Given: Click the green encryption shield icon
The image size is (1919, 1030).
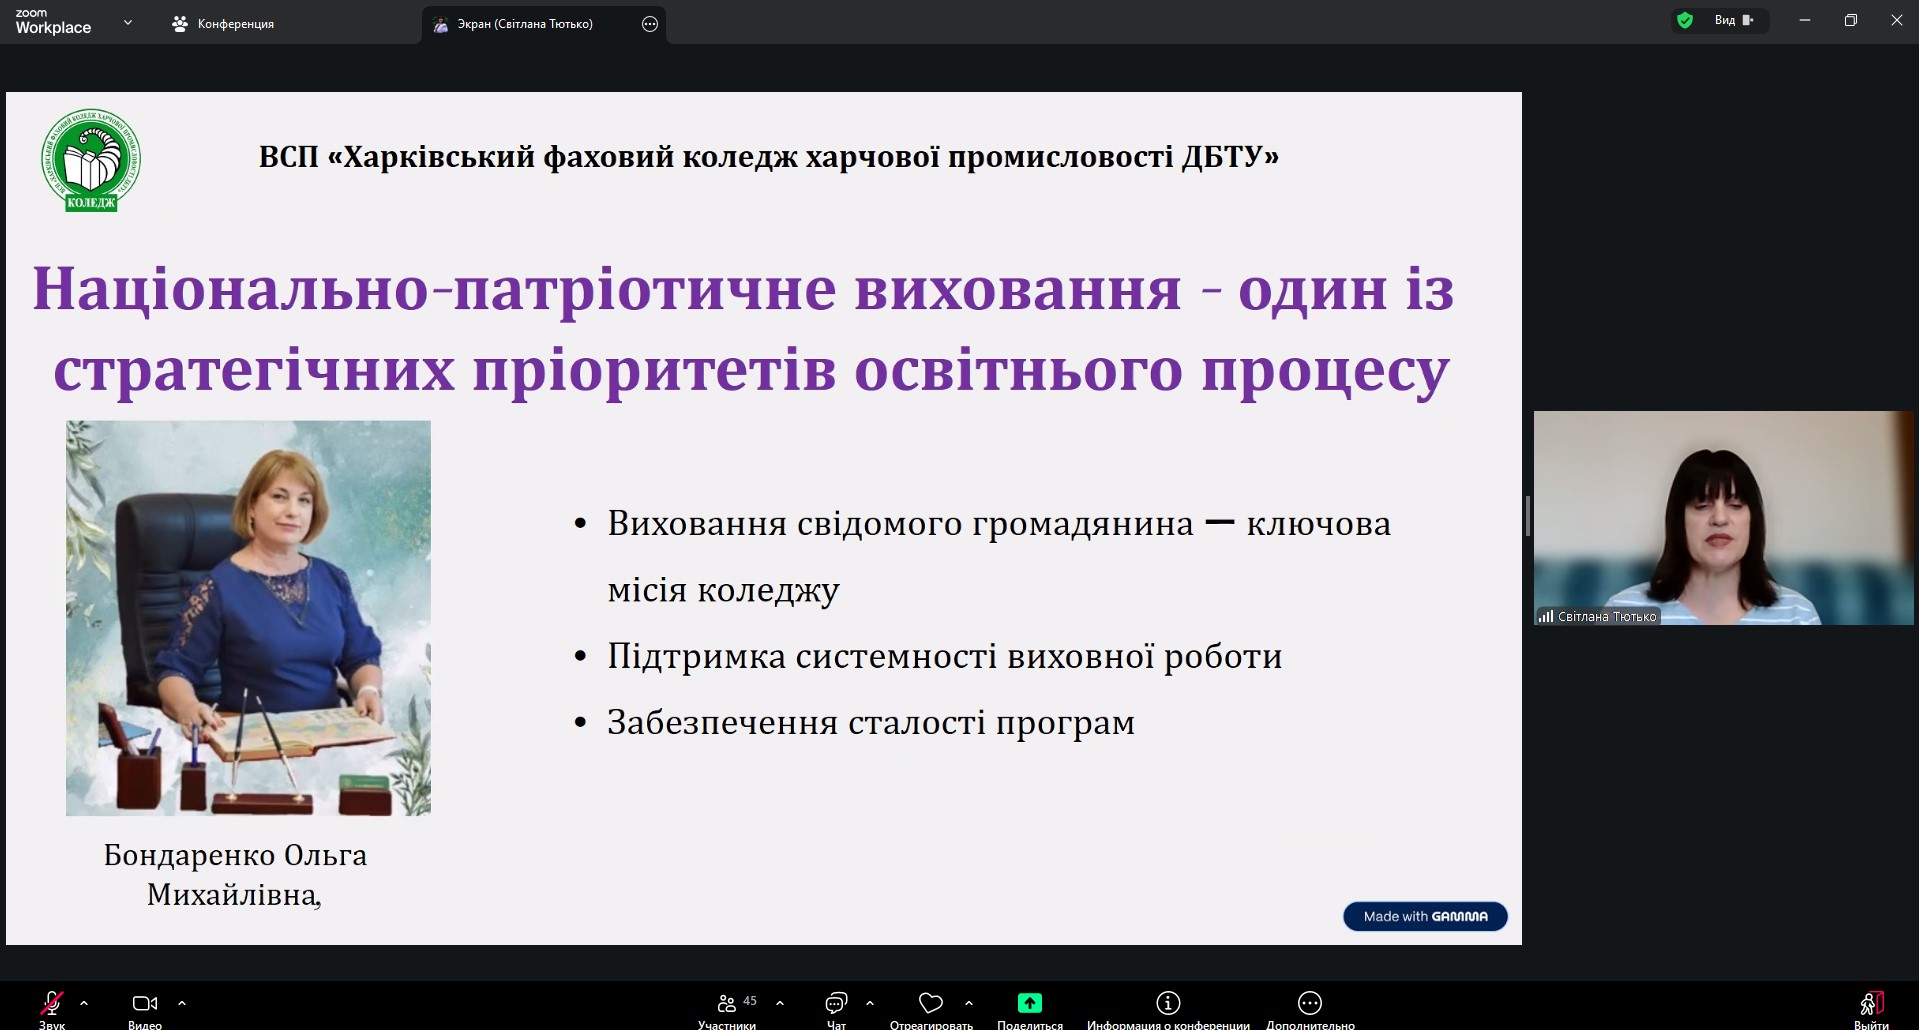Looking at the screenshot, I should point(1685,20).
